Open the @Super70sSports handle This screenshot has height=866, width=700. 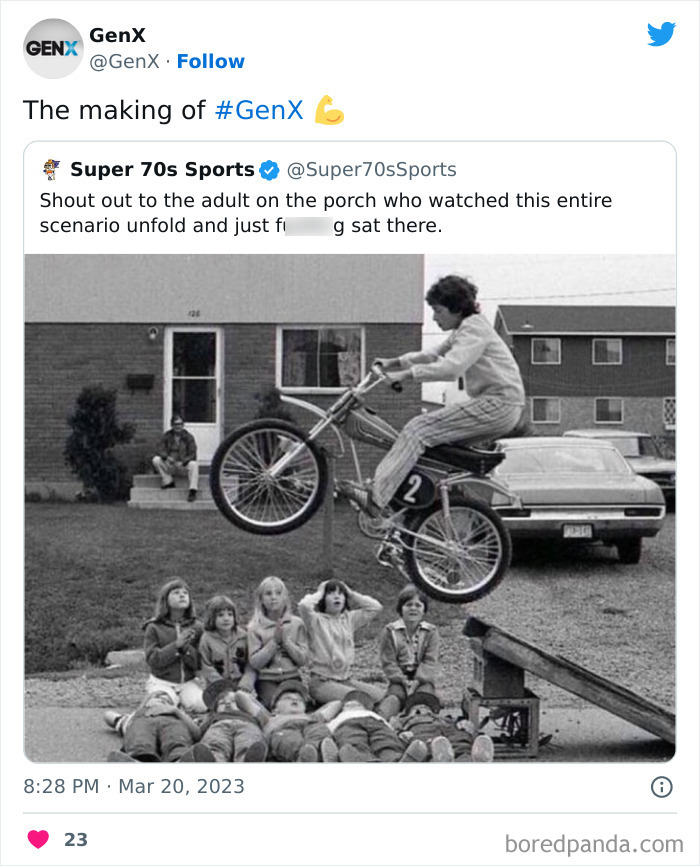click(x=372, y=169)
